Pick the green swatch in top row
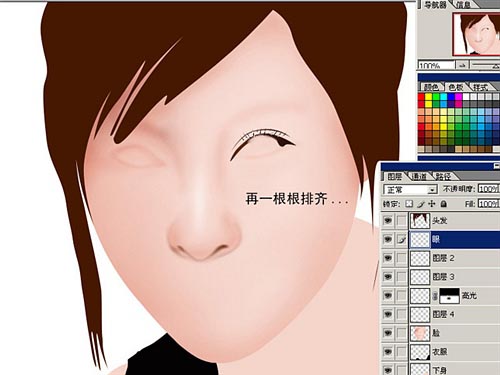The width and height of the screenshot is (500, 375). point(436,97)
